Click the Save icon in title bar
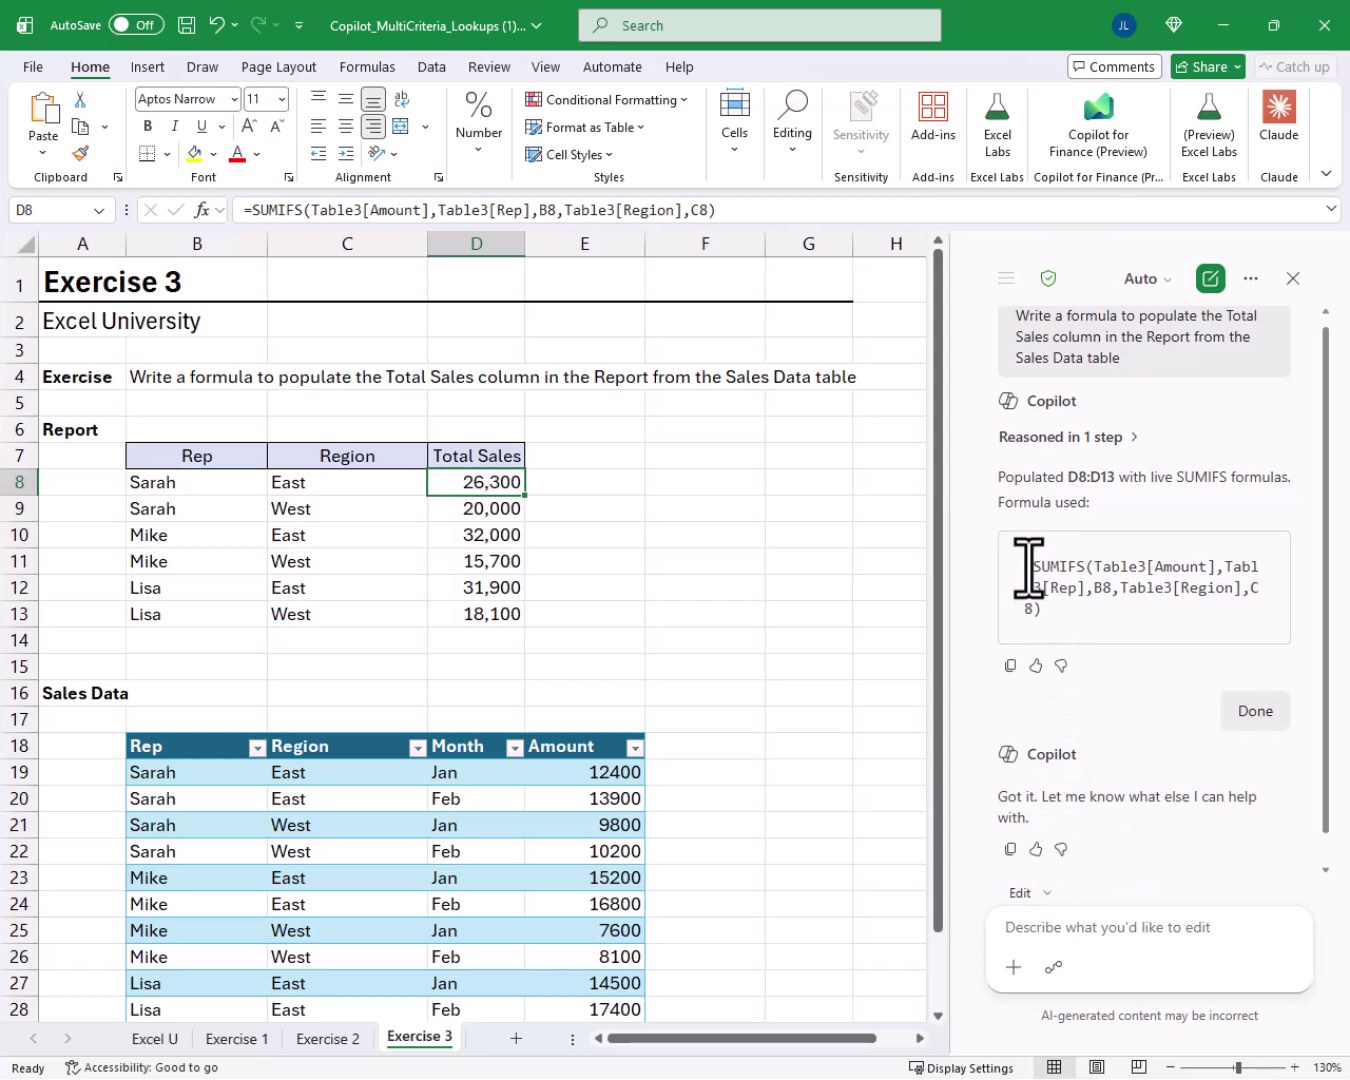The height and width of the screenshot is (1080, 1350). tap(186, 25)
